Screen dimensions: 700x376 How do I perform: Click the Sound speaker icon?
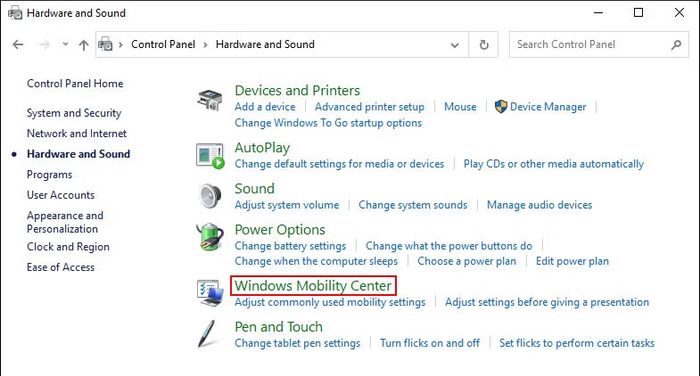(x=210, y=196)
